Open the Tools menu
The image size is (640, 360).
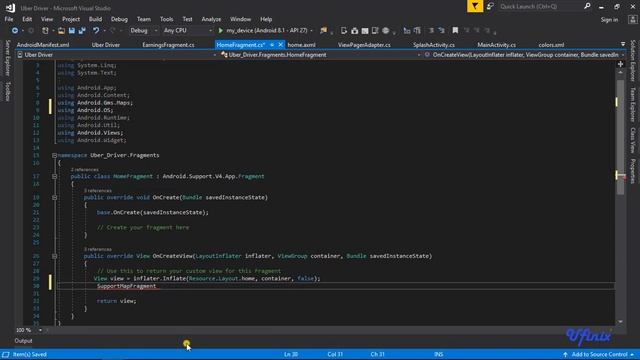tap(167, 19)
